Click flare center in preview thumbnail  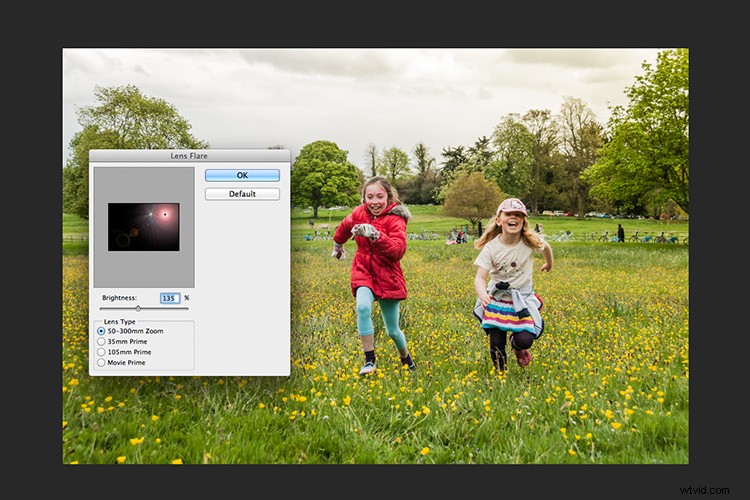(x=165, y=214)
